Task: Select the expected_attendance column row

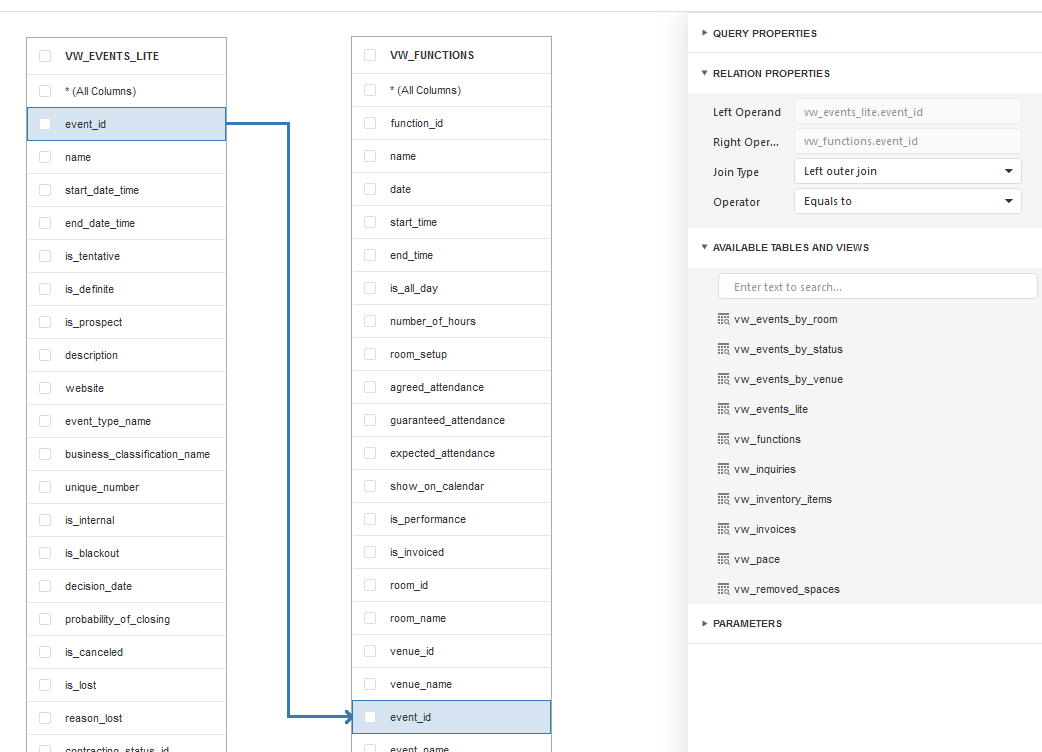Action: point(451,453)
